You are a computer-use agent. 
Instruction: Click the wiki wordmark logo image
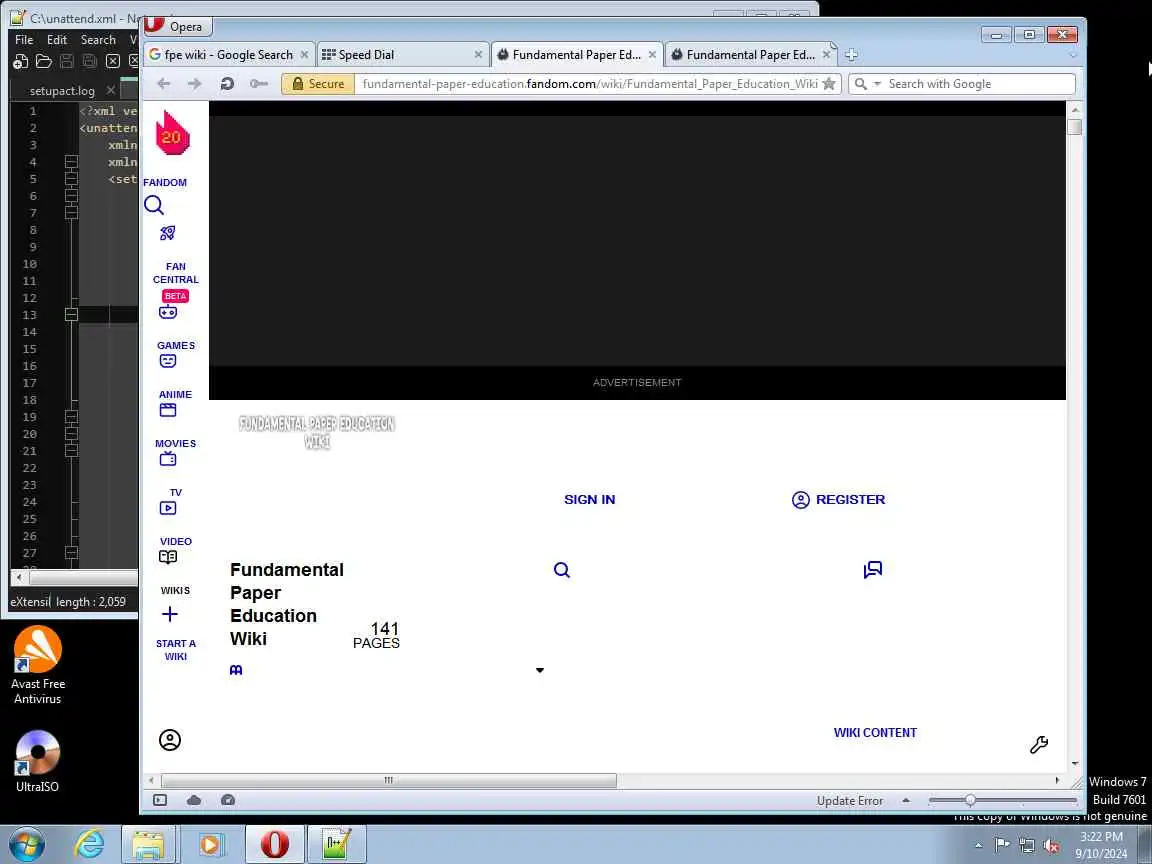point(317,432)
